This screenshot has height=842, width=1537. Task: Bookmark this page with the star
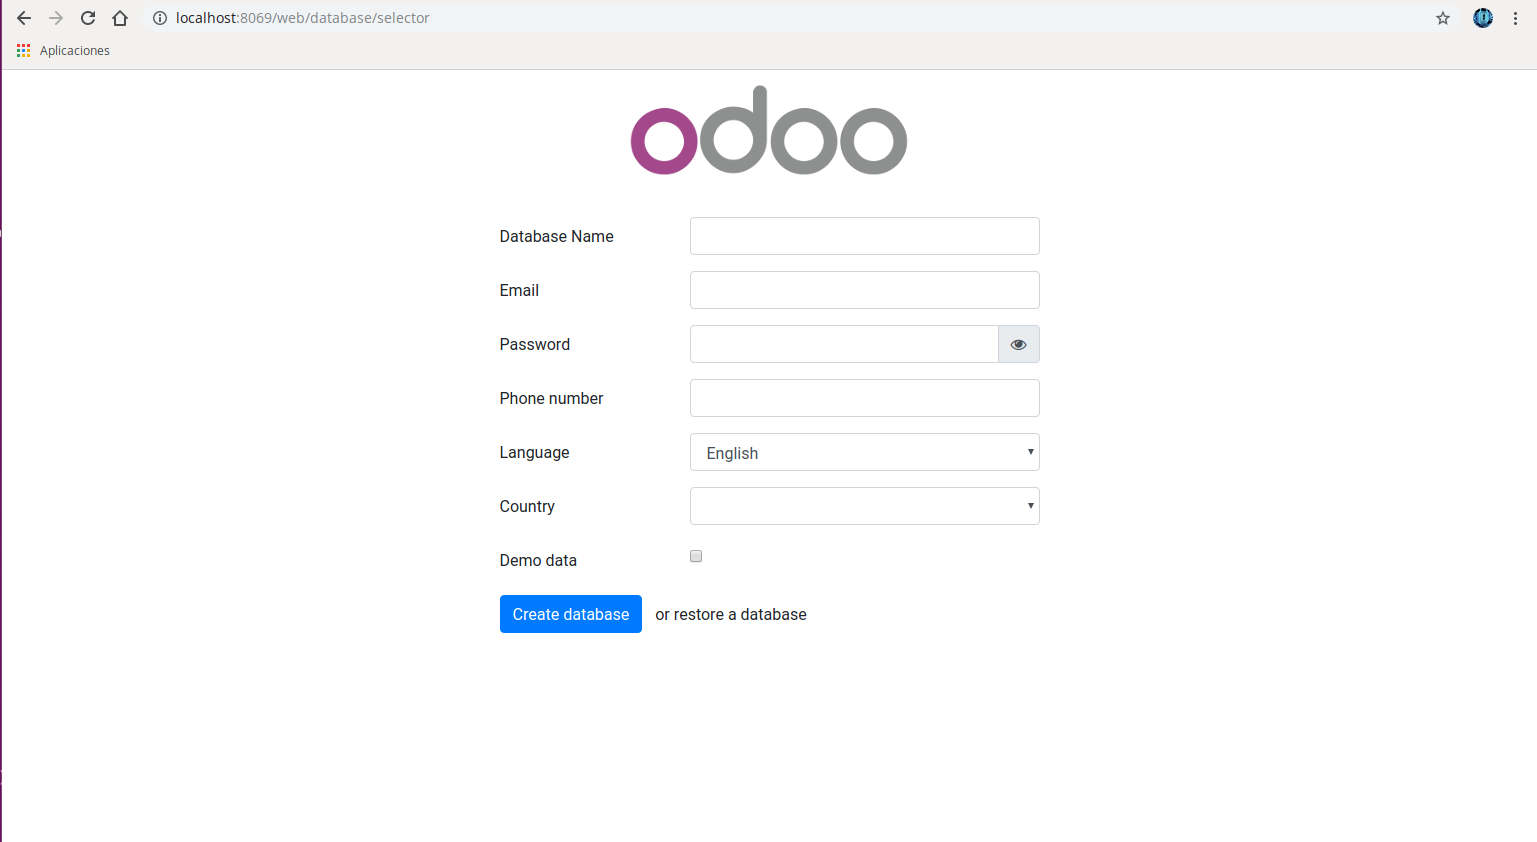coord(1443,18)
